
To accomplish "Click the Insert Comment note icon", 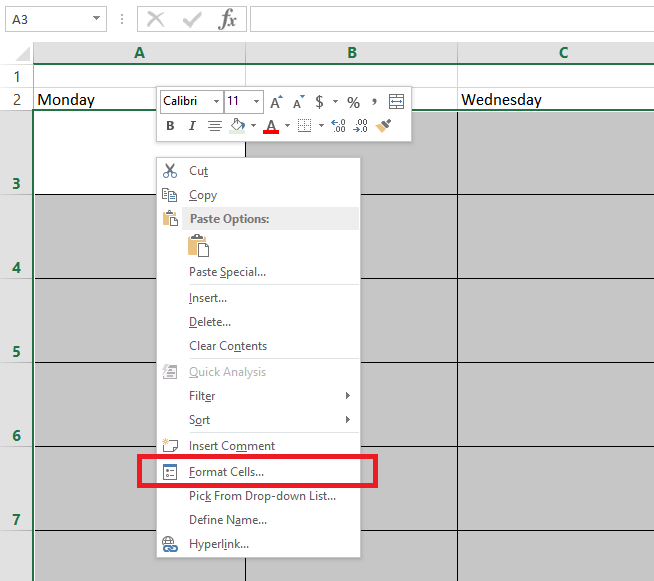I will tap(170, 445).
